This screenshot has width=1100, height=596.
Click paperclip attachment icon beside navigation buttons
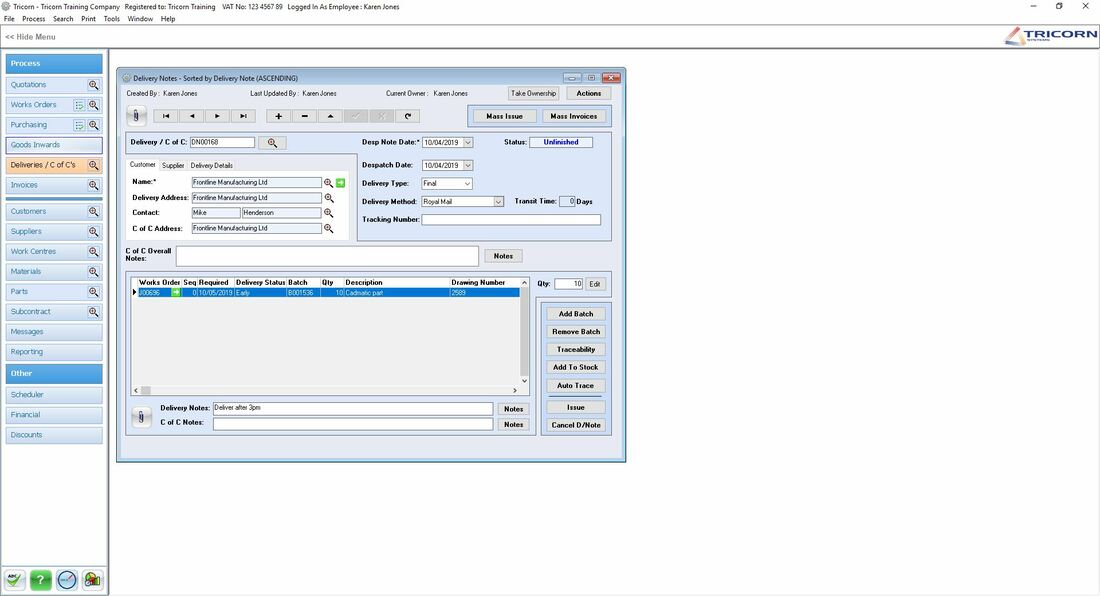pos(136,116)
